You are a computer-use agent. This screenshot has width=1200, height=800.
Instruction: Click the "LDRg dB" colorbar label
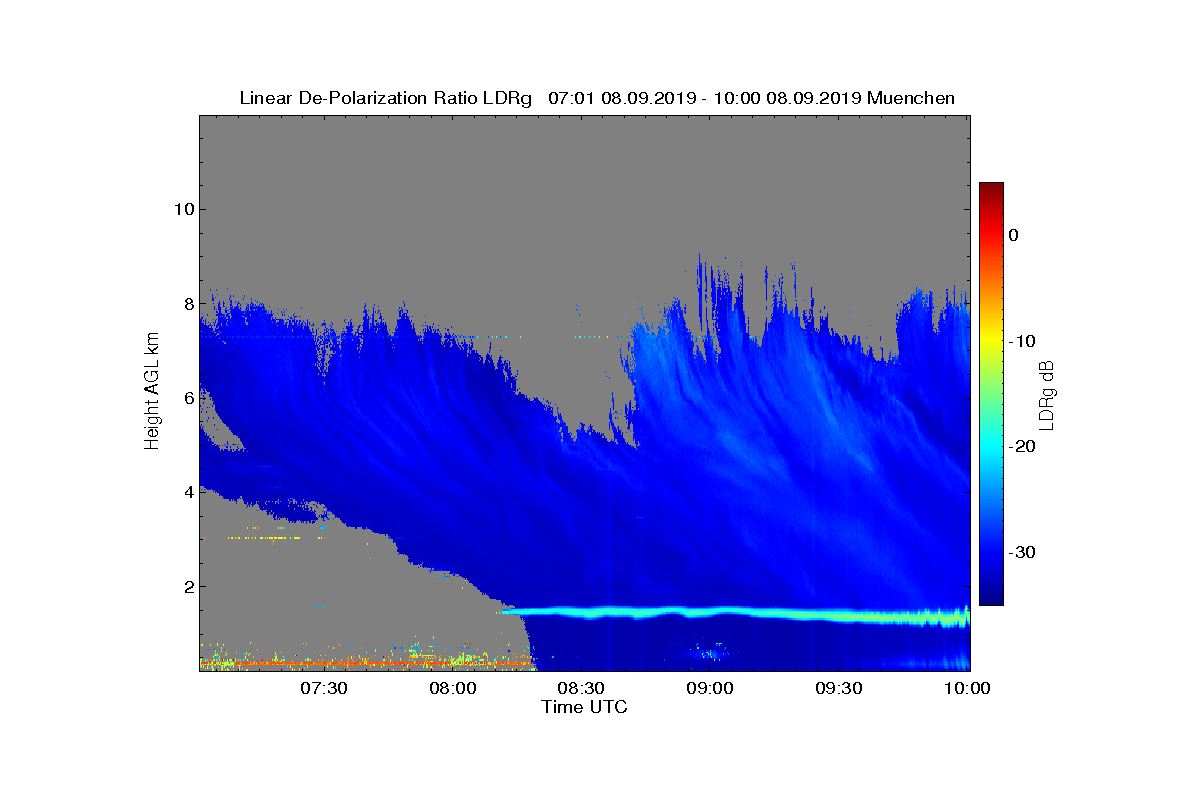[x=1047, y=394]
